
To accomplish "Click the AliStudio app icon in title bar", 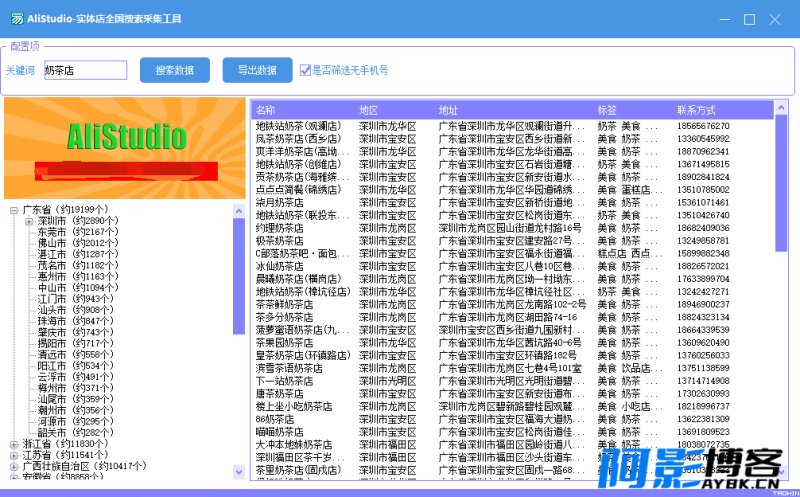I will tap(12, 19).
